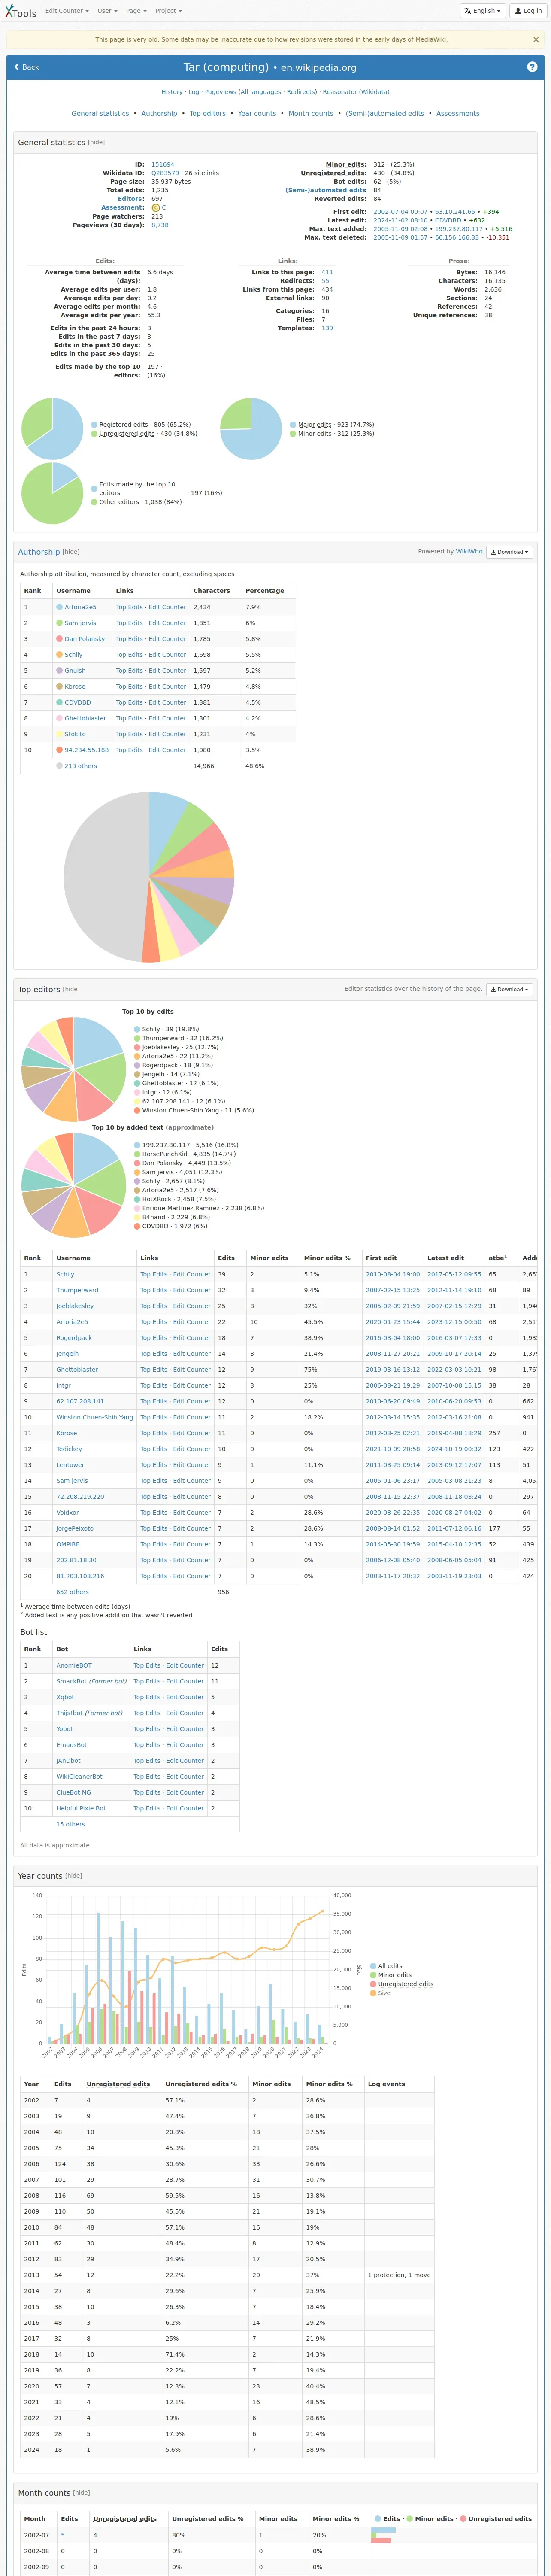Dismiss the old-page warning with X

click(x=536, y=40)
